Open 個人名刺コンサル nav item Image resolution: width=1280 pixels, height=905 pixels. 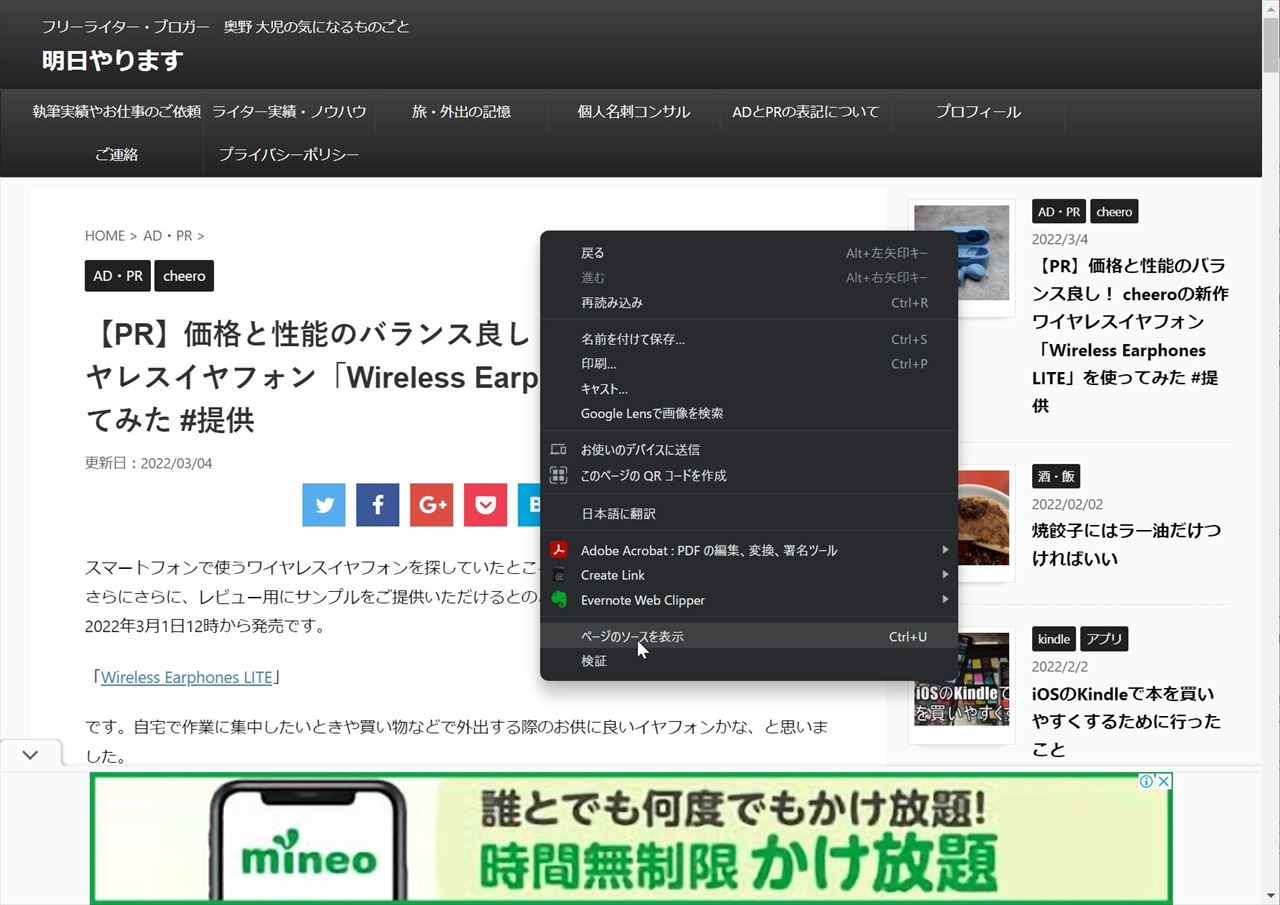point(634,111)
